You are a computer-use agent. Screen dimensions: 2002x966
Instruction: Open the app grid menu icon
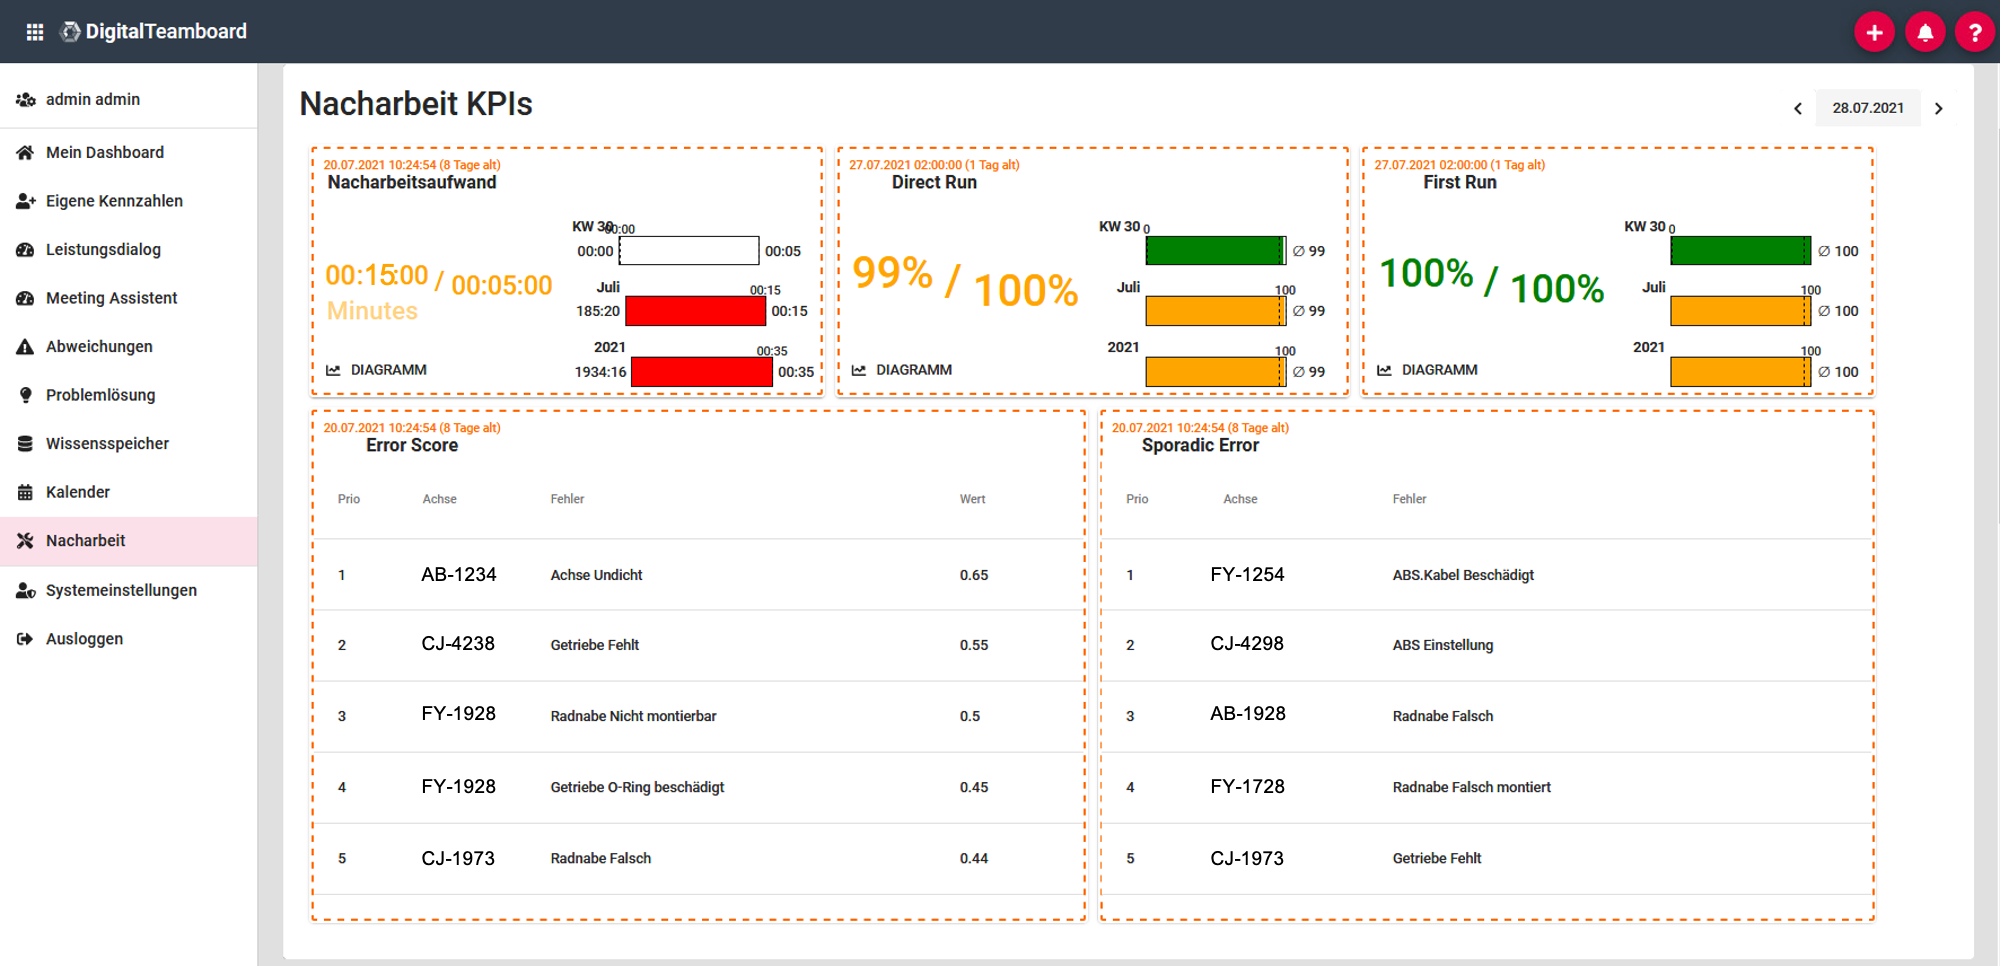click(x=35, y=32)
